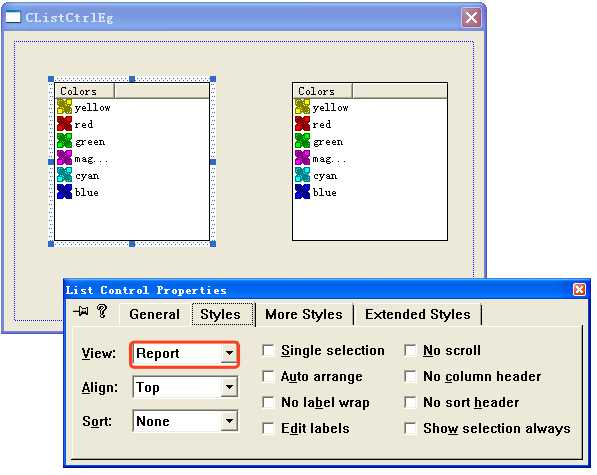
Task: Click the "blue" label in right list
Action: pos(324,192)
